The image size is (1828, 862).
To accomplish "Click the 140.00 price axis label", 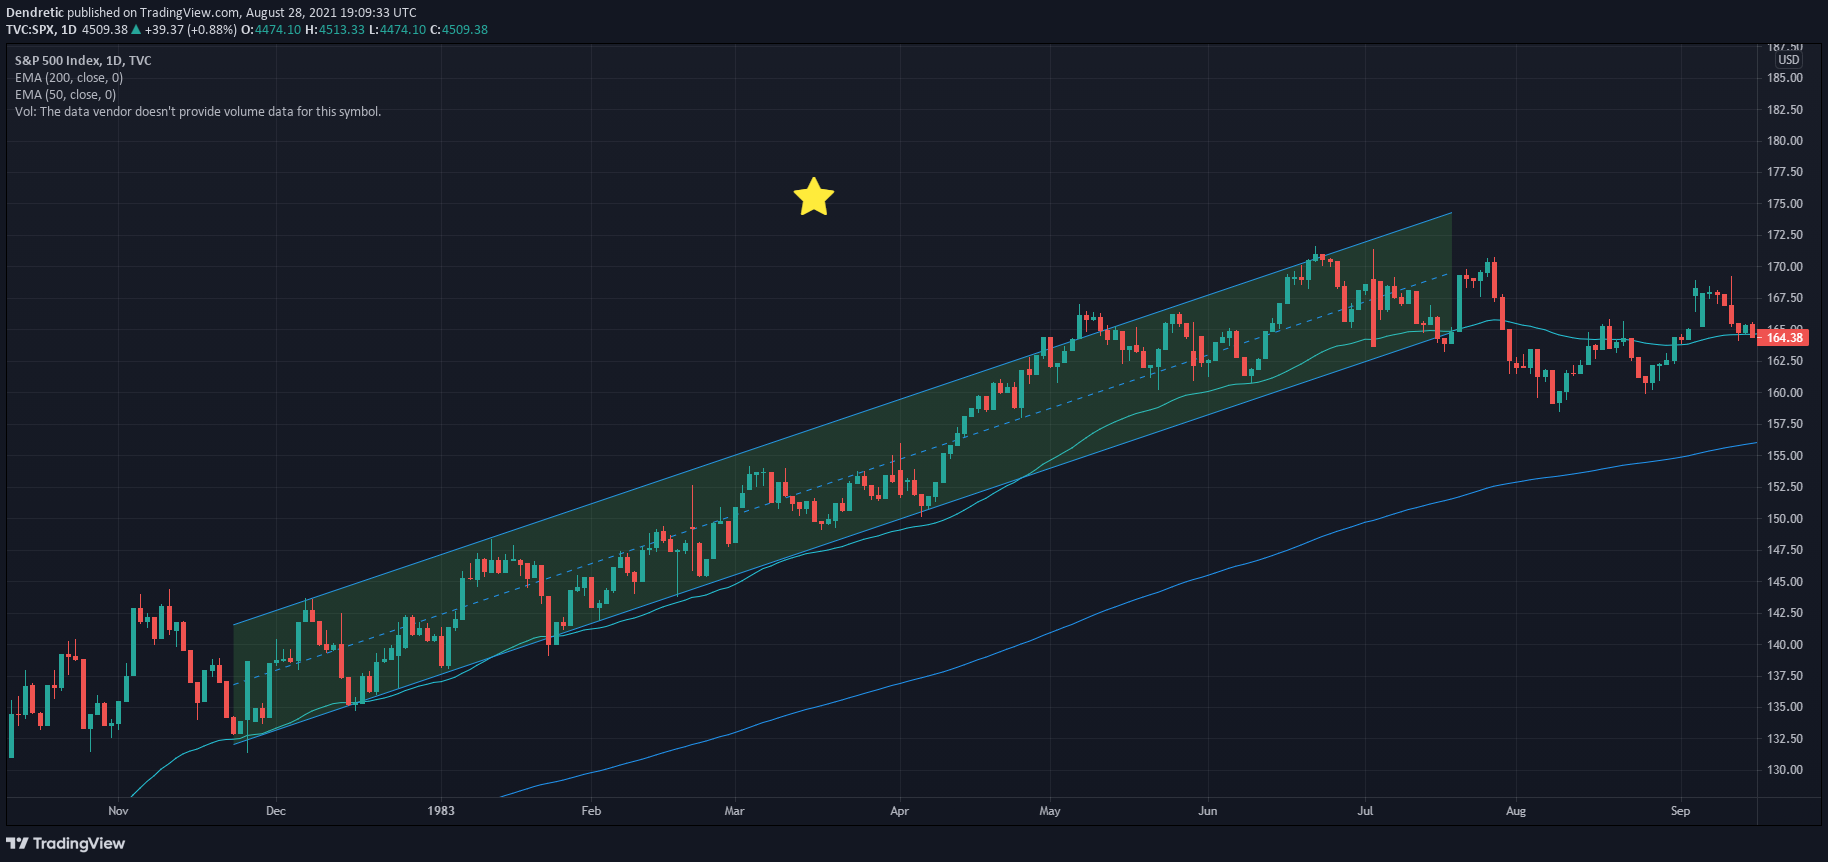I will 1785,645.
